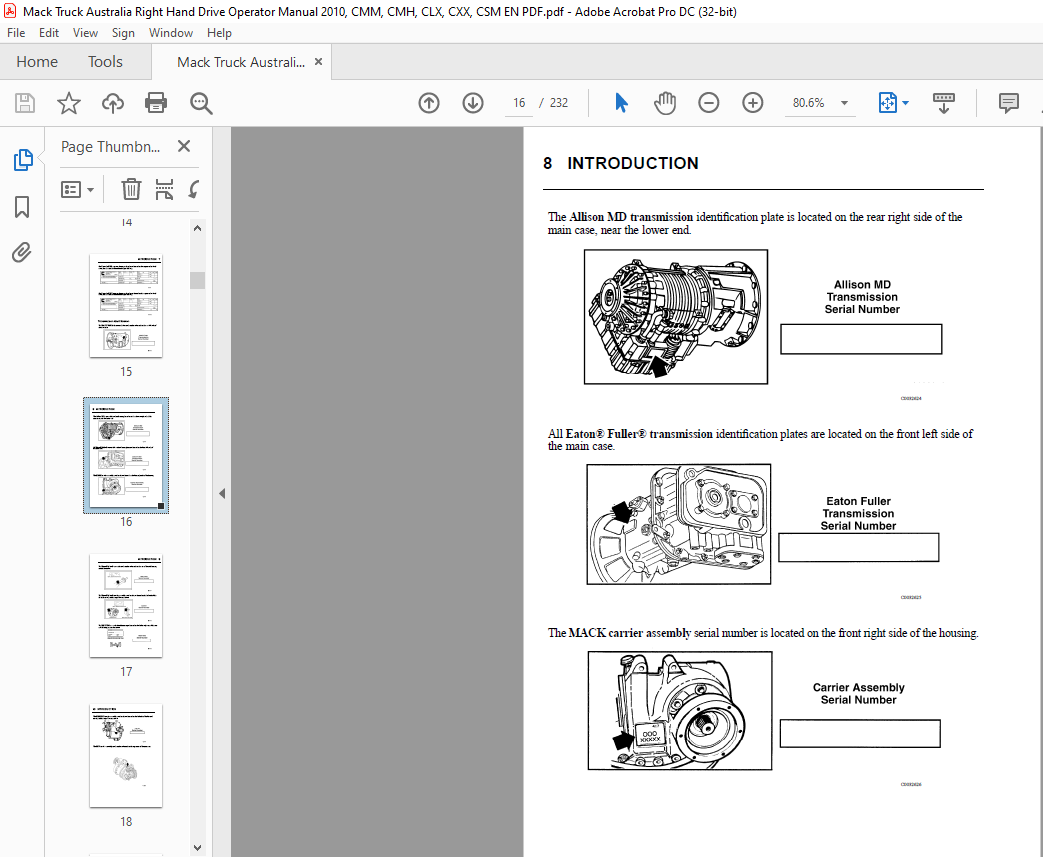Select the Mack Truck Australia document tab
1043x857 pixels.
tap(241, 62)
